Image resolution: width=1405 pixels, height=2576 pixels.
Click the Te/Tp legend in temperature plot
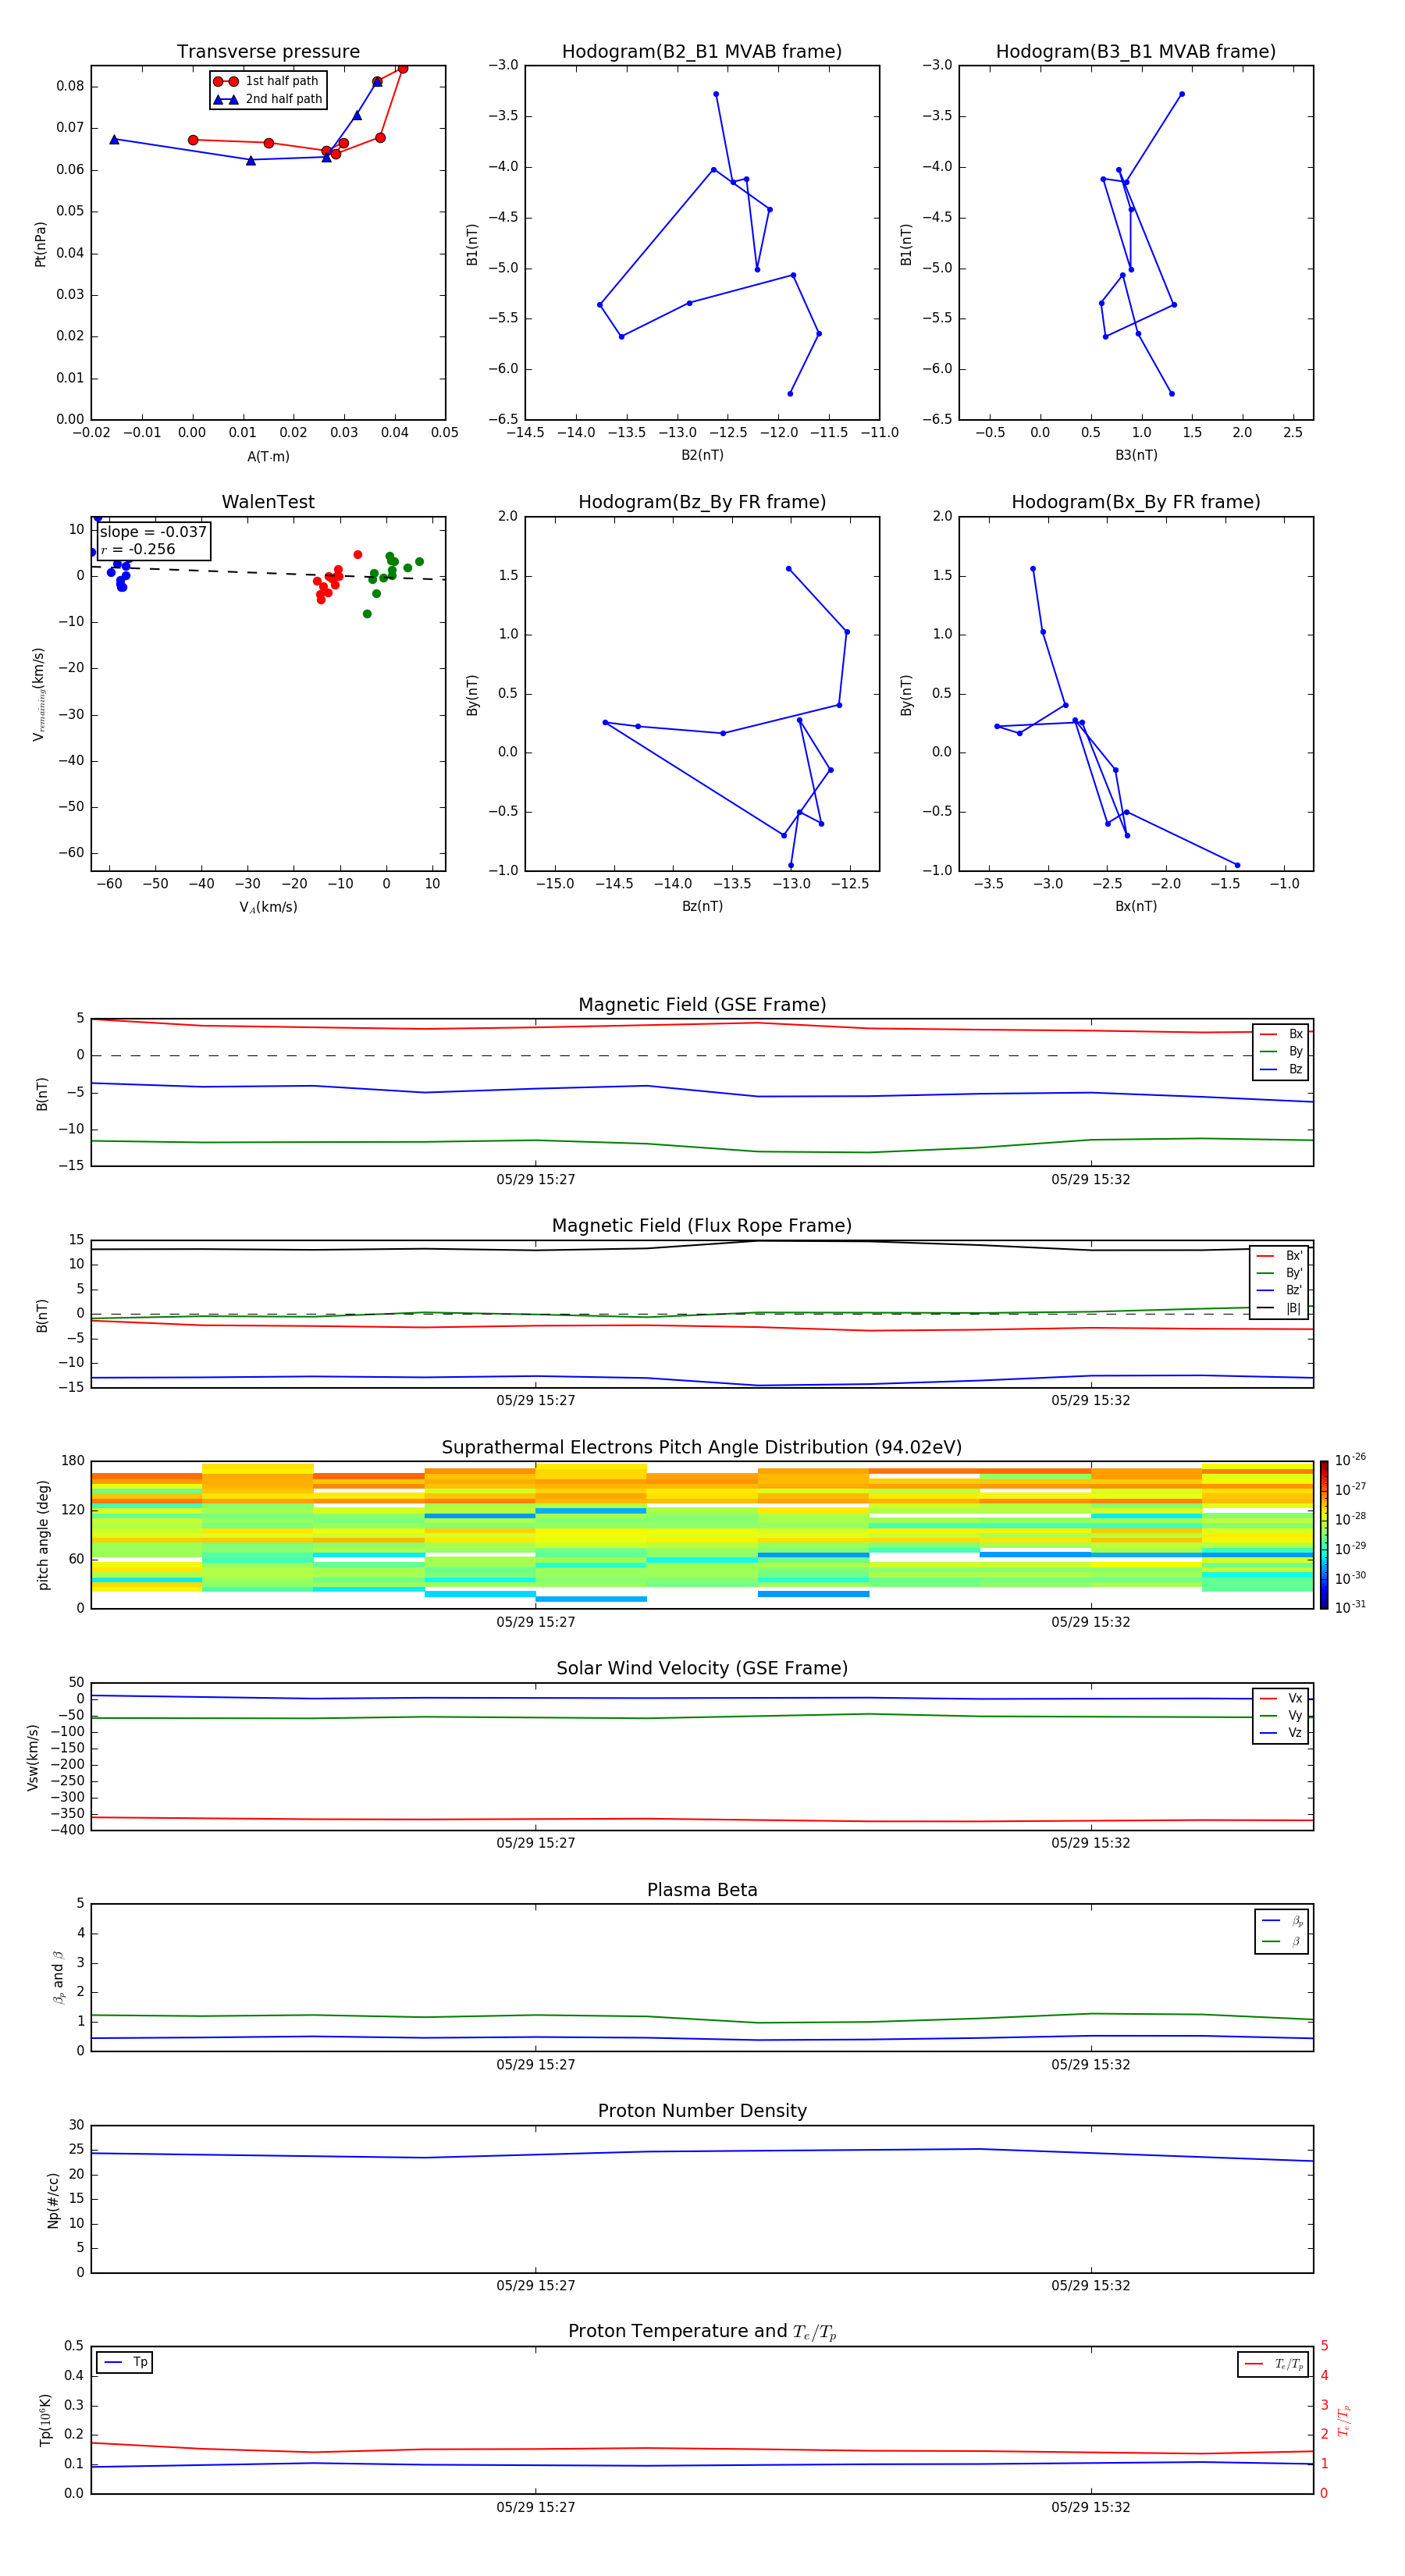pos(1273,2364)
